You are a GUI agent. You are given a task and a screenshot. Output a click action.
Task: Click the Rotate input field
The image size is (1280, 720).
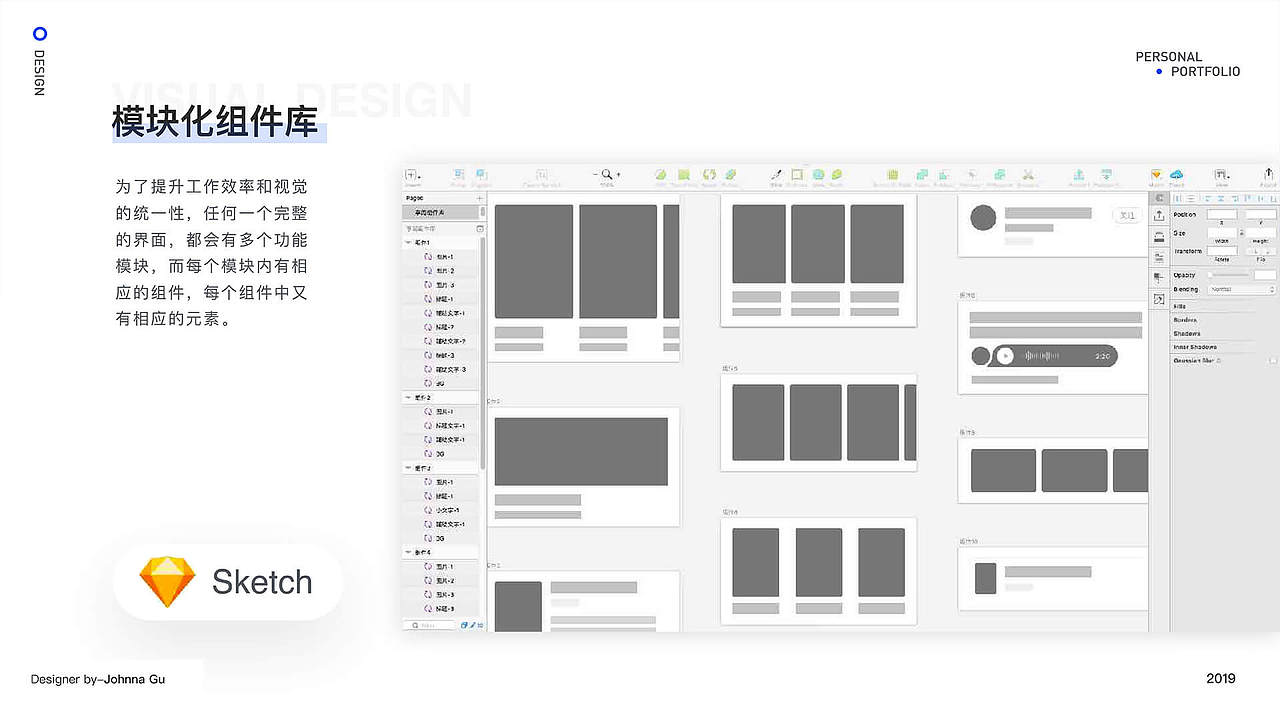coord(1222,251)
